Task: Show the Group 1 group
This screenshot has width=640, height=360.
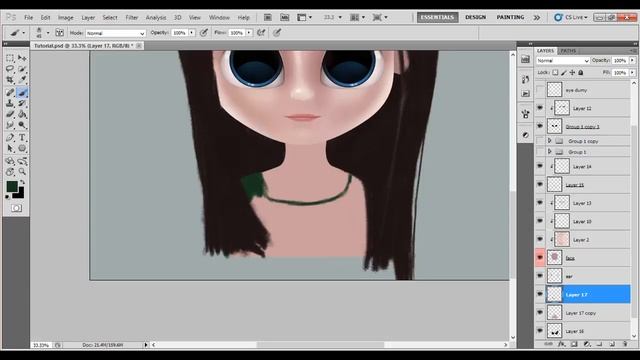Action: coord(540,152)
